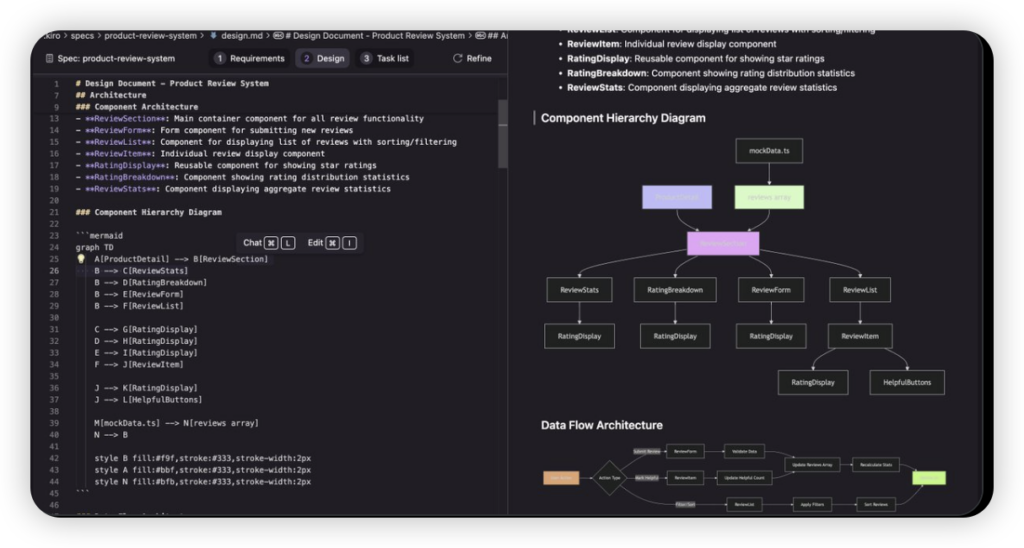The height and width of the screenshot is (548, 1024).
Task: Select 'design.md' in the breadcrumb
Action: [x=242, y=36]
